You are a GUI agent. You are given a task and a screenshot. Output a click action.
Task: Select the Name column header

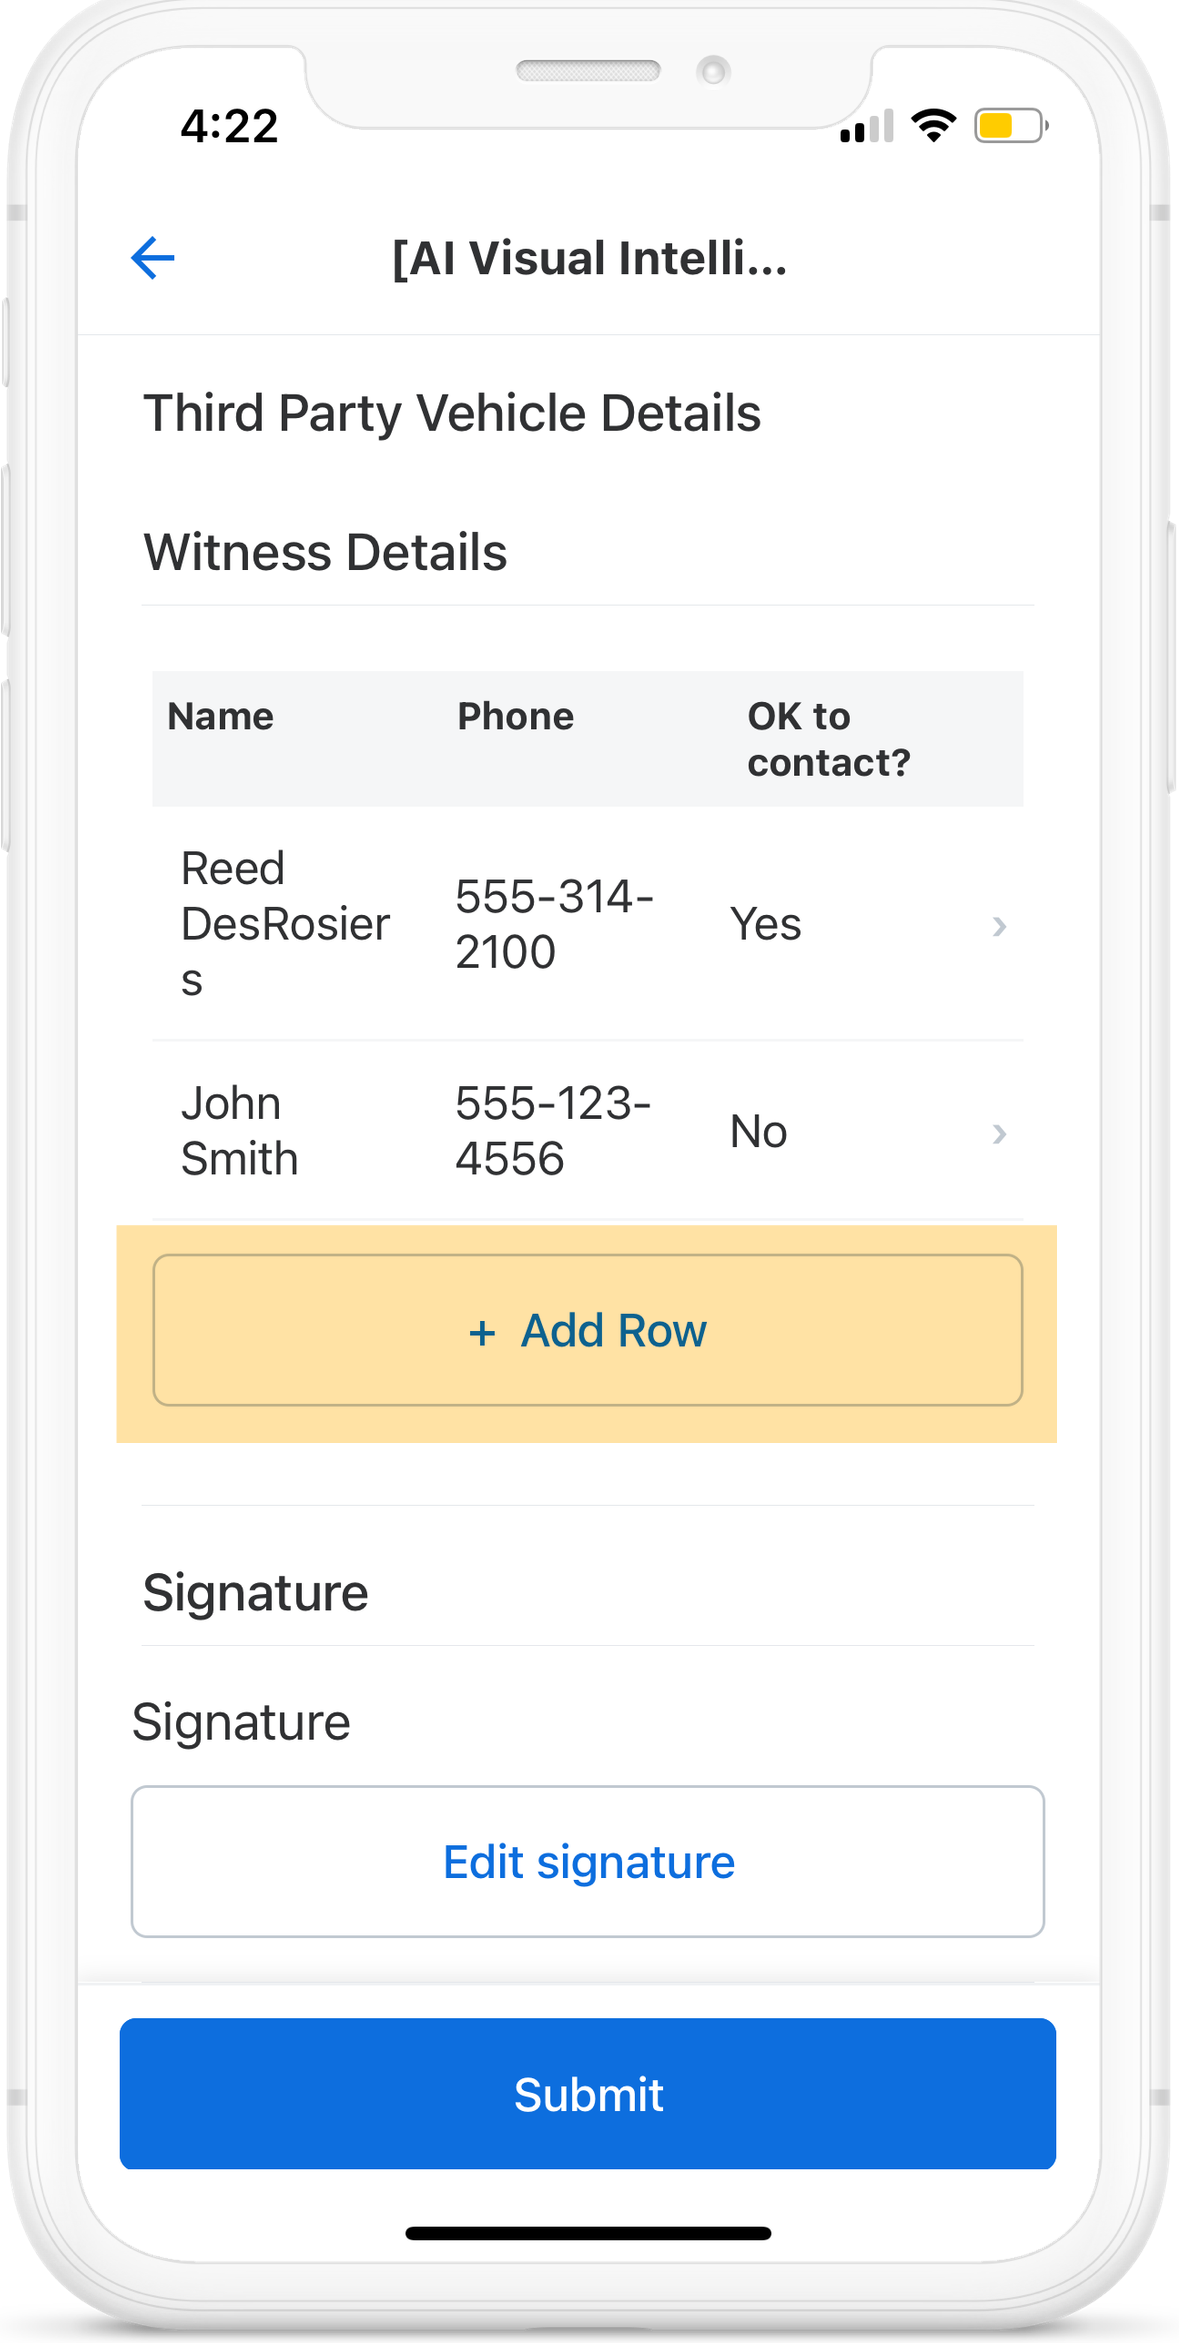tap(220, 717)
